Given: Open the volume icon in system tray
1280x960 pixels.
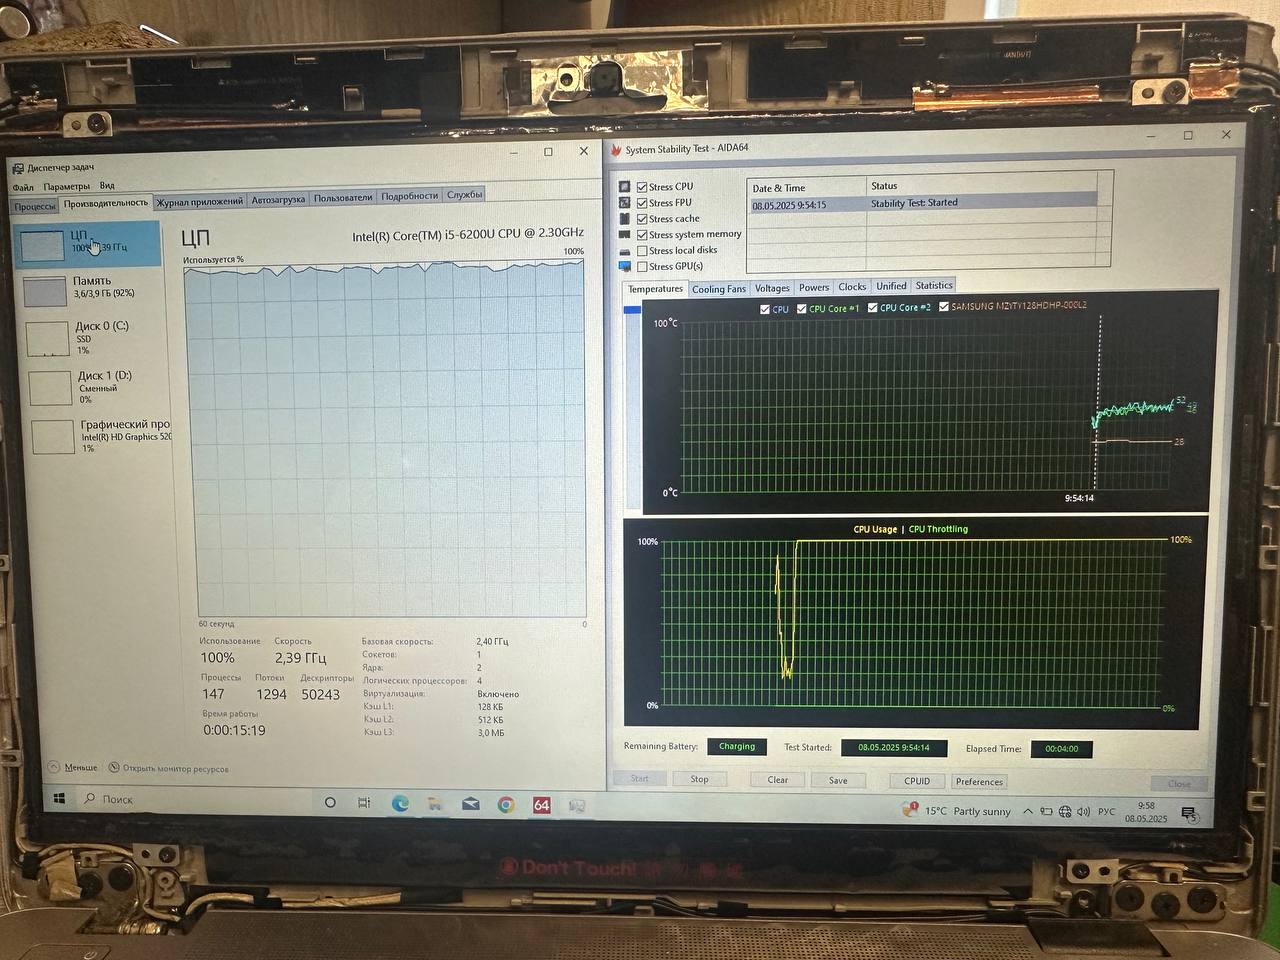Looking at the screenshot, I should (x=1083, y=812).
